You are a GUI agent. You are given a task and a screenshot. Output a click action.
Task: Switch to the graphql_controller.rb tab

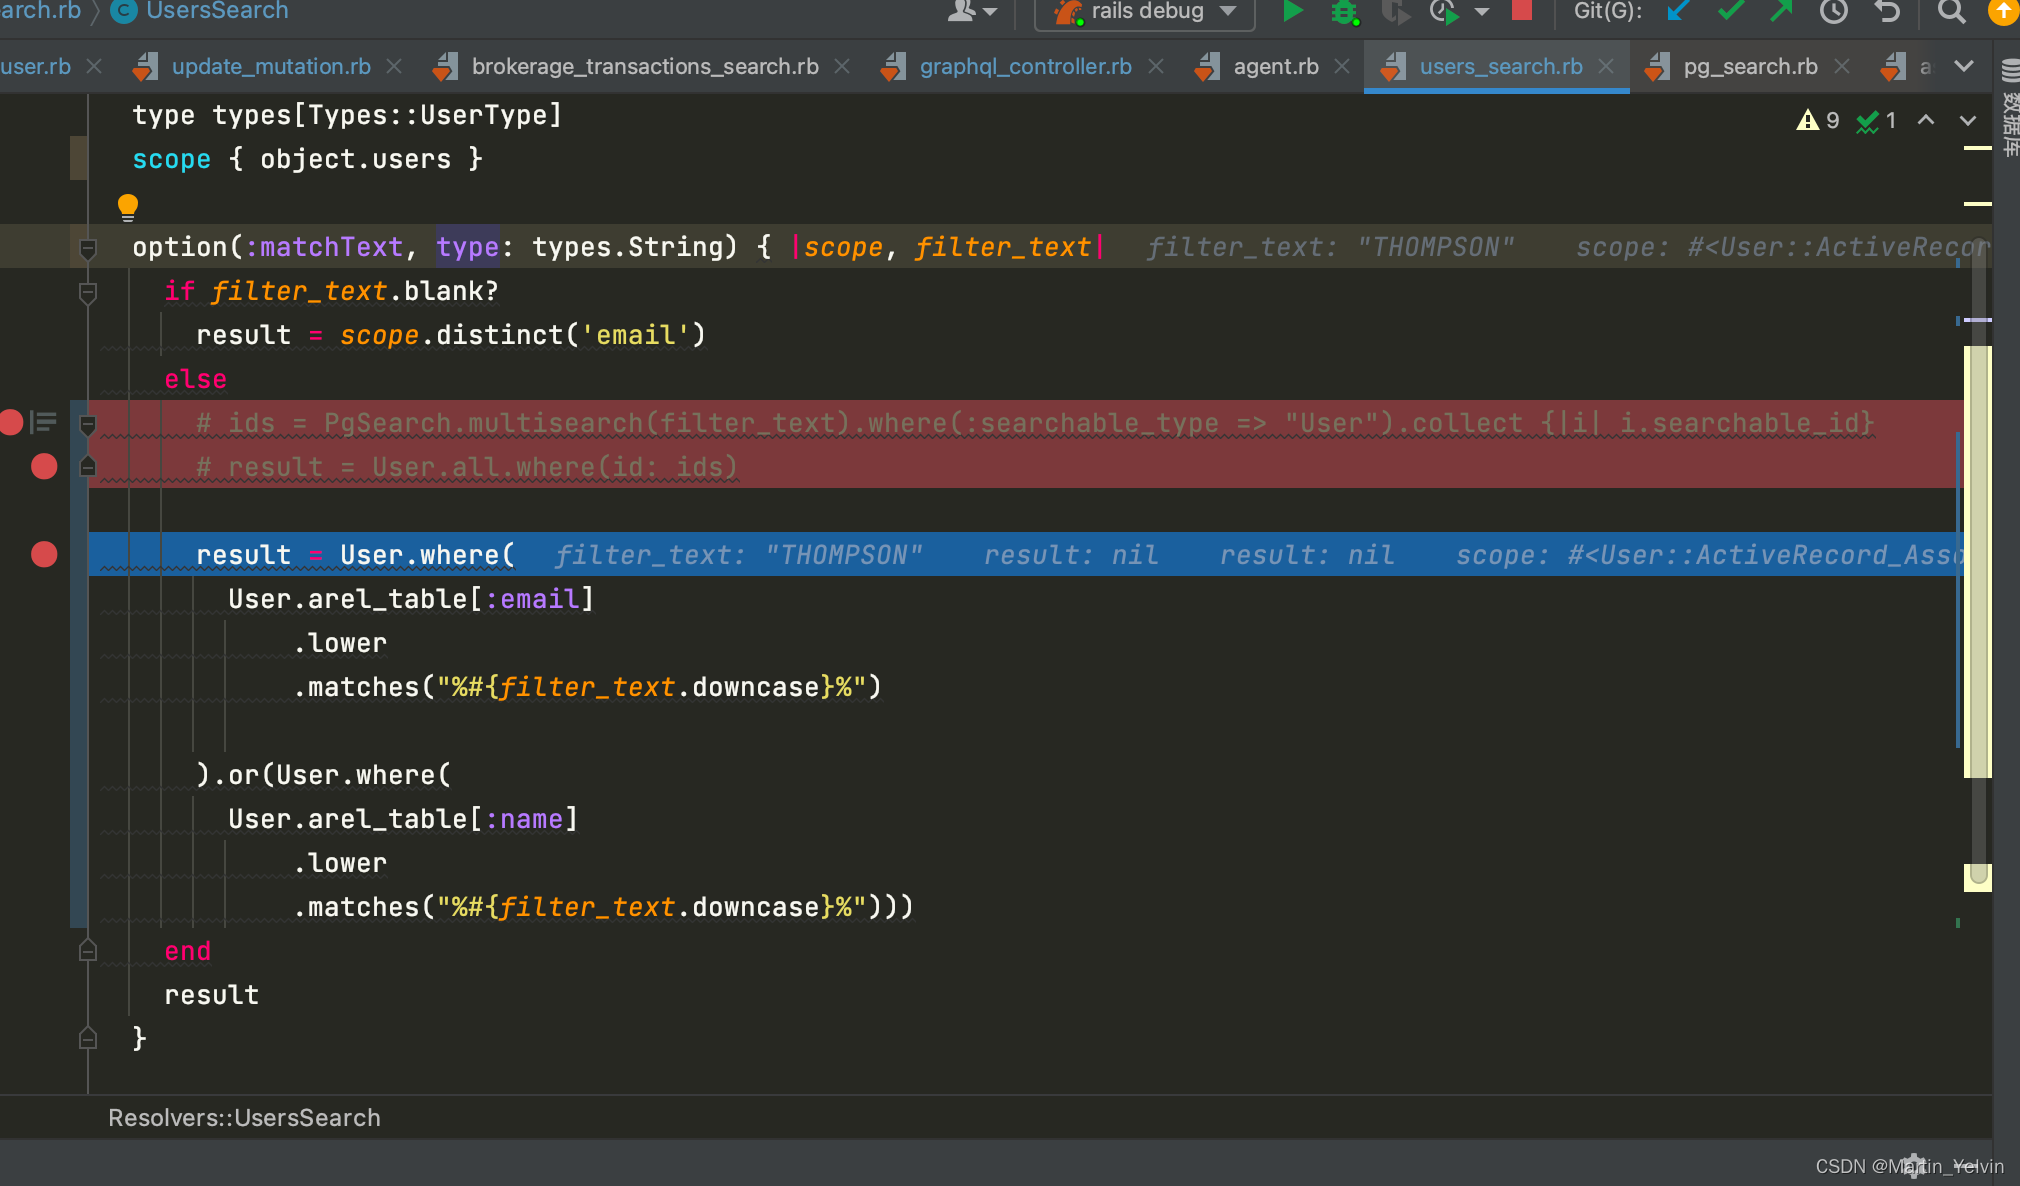1025,66
